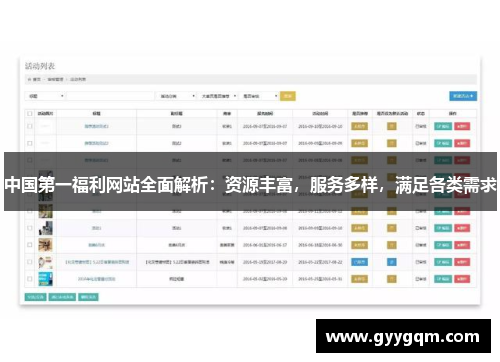Screen dimensions: 500x362
Task: Open the middle breadcrumb link before 活动列表
Action: (55, 79)
